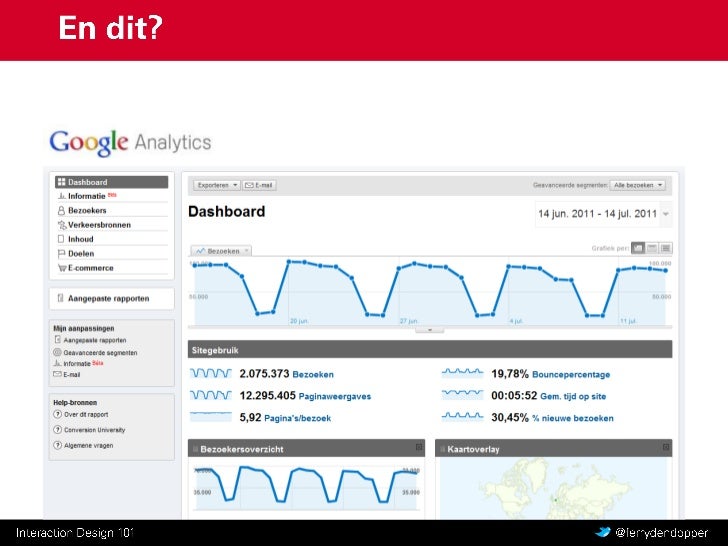This screenshot has width=728, height=546.
Task: Open the Bezoeken metric link
Action: 313,374
